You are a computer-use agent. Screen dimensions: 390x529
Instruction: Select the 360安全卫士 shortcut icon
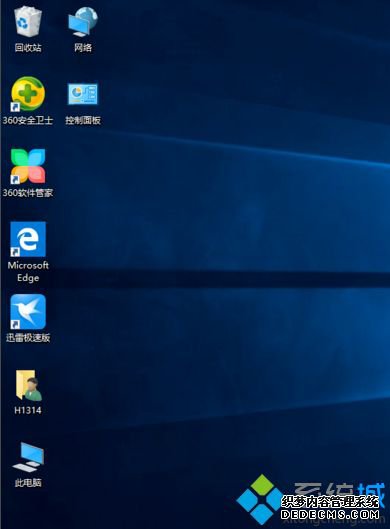click(x=28, y=94)
